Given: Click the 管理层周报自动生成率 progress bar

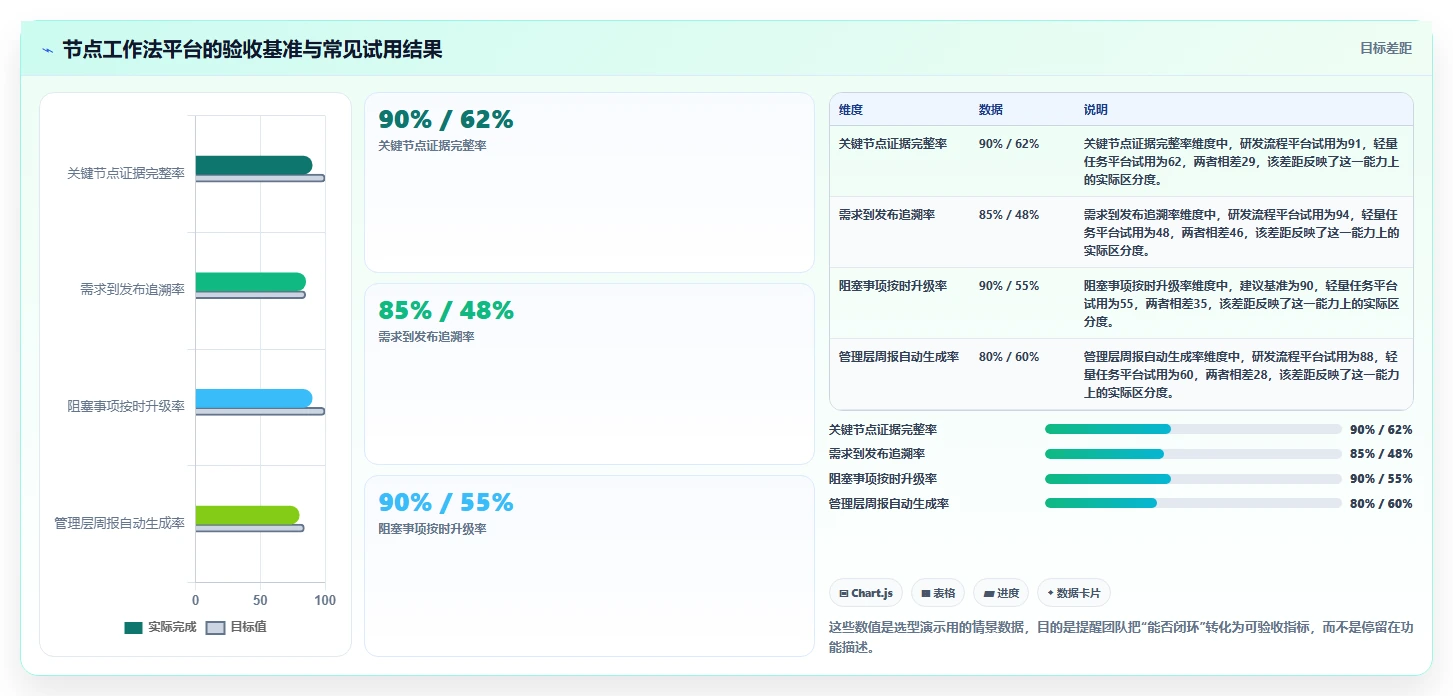Looking at the screenshot, I should click(x=1193, y=503).
